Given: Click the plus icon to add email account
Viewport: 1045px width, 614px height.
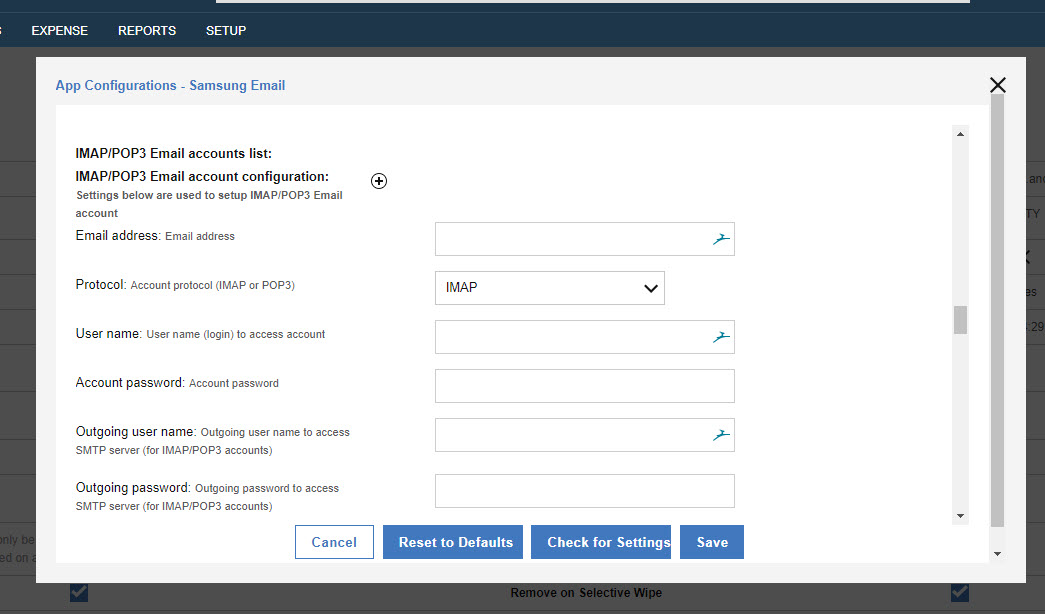Looking at the screenshot, I should [379, 181].
